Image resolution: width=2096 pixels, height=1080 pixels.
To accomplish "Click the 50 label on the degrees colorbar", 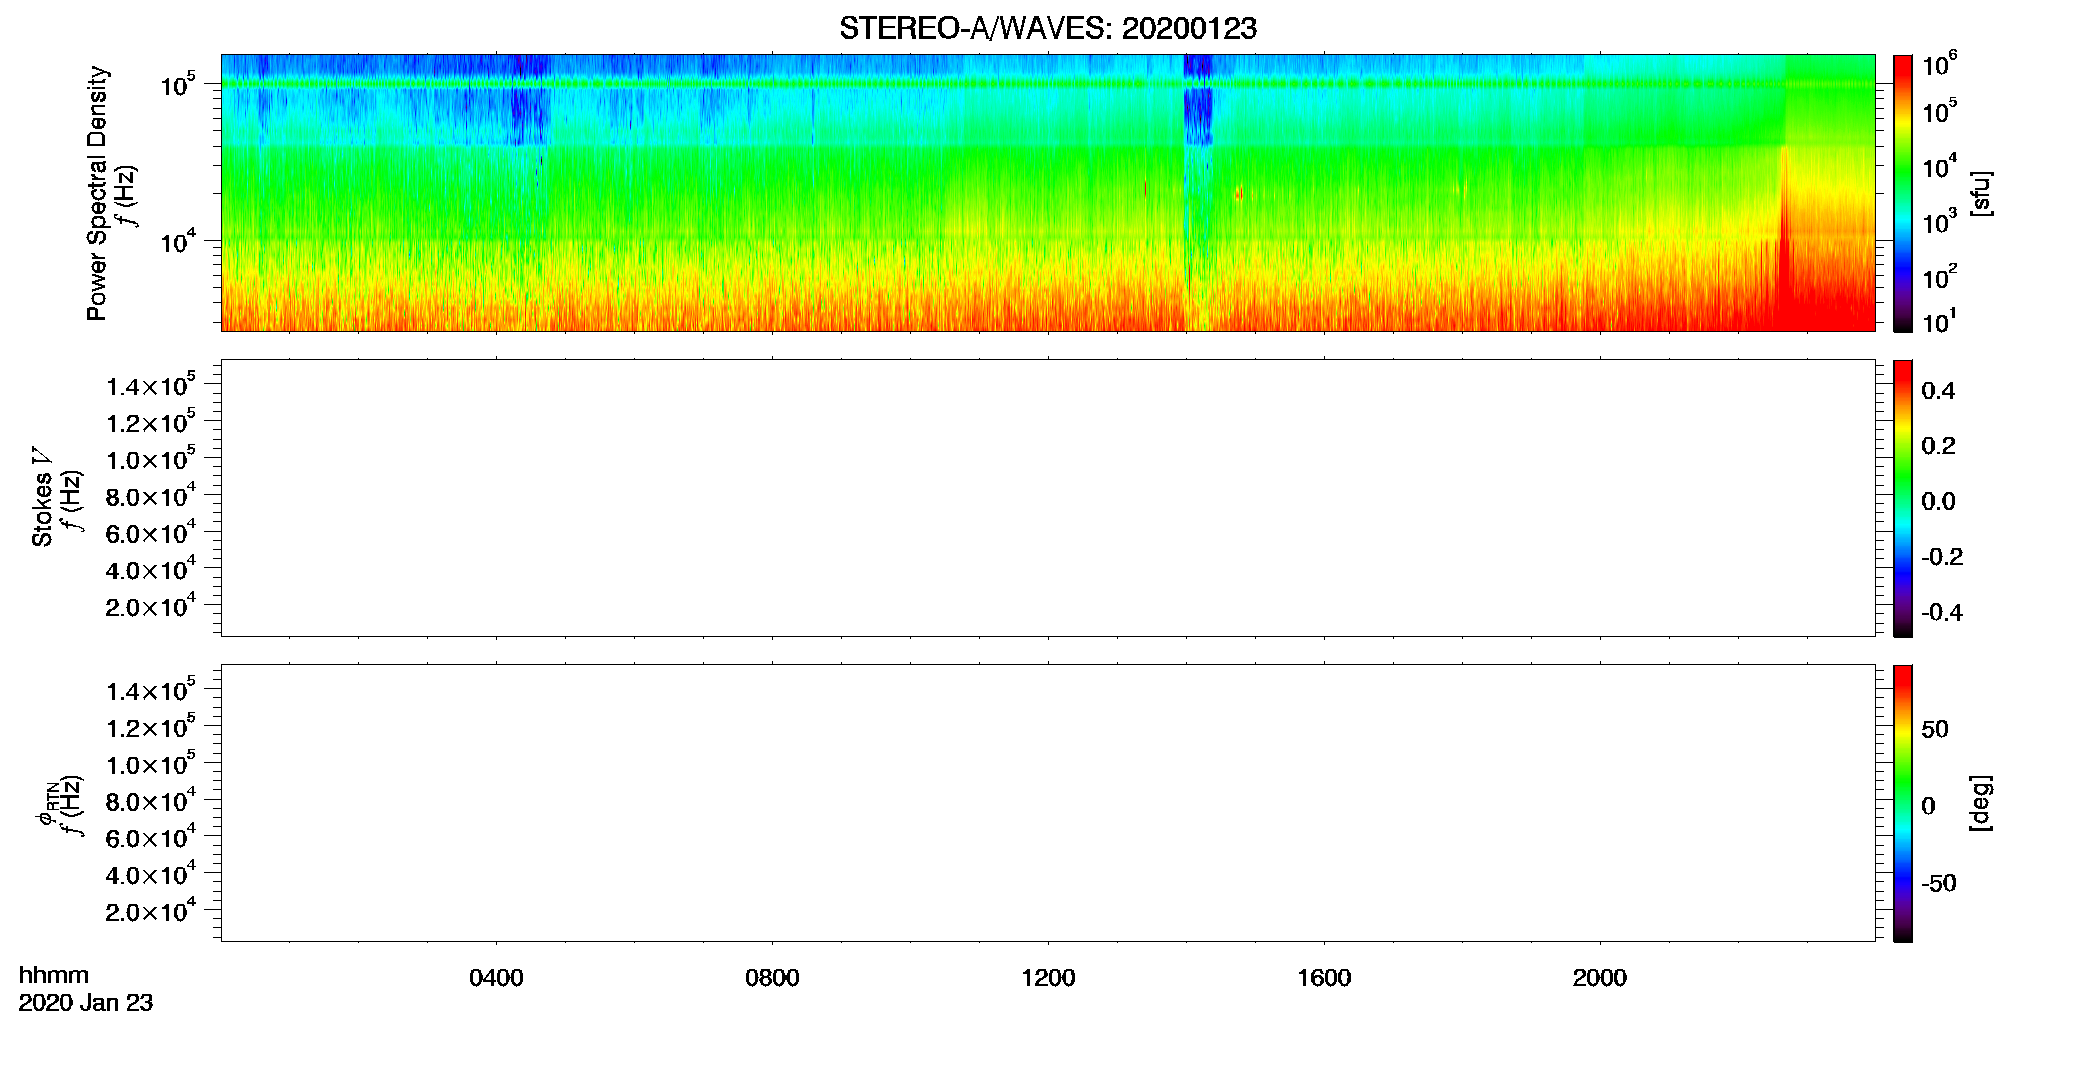I will pyautogui.click(x=1935, y=729).
